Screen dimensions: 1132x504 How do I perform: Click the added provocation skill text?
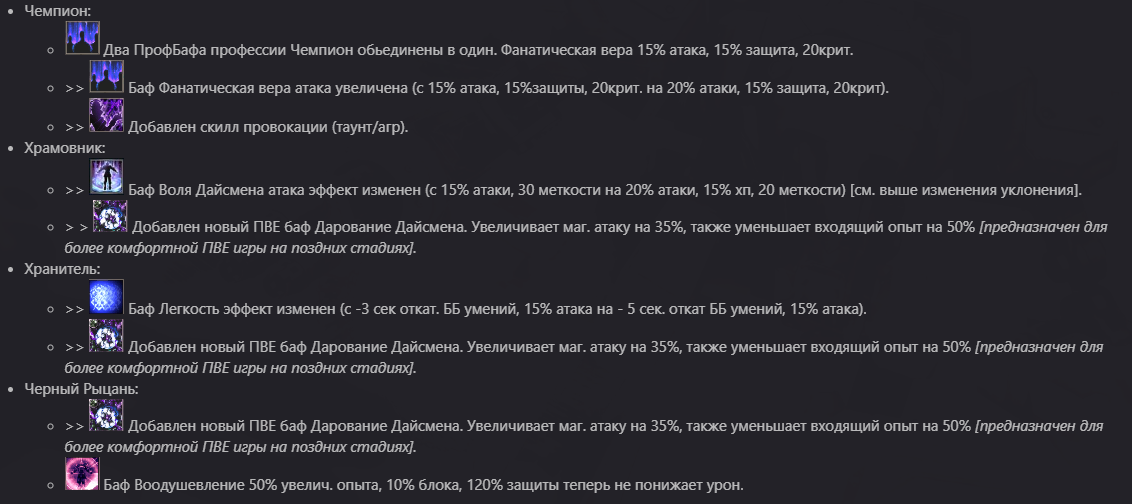(268, 127)
